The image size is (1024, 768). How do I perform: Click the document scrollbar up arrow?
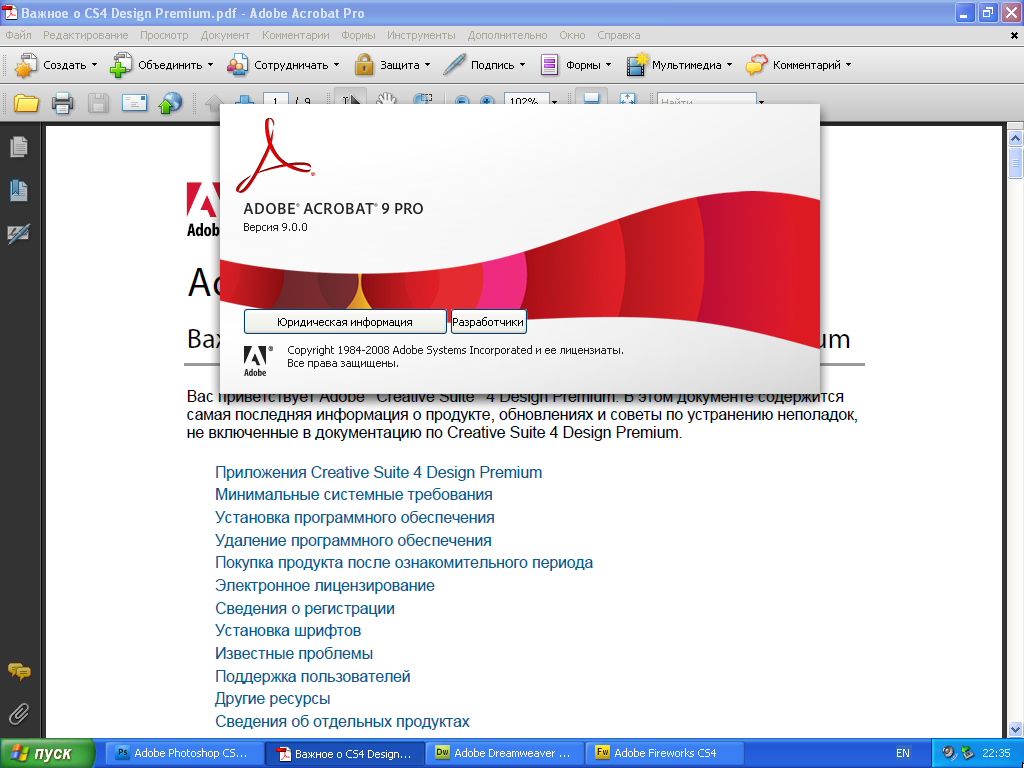1015,138
